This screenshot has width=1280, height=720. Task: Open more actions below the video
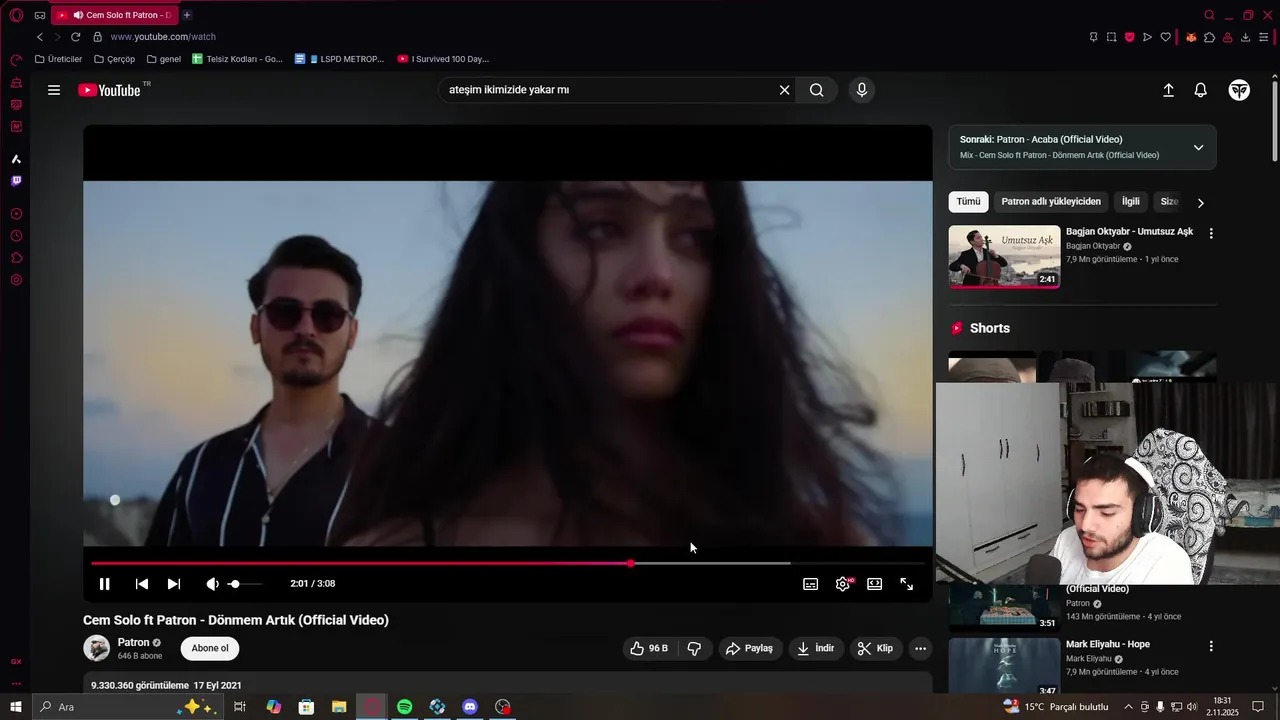click(x=921, y=648)
